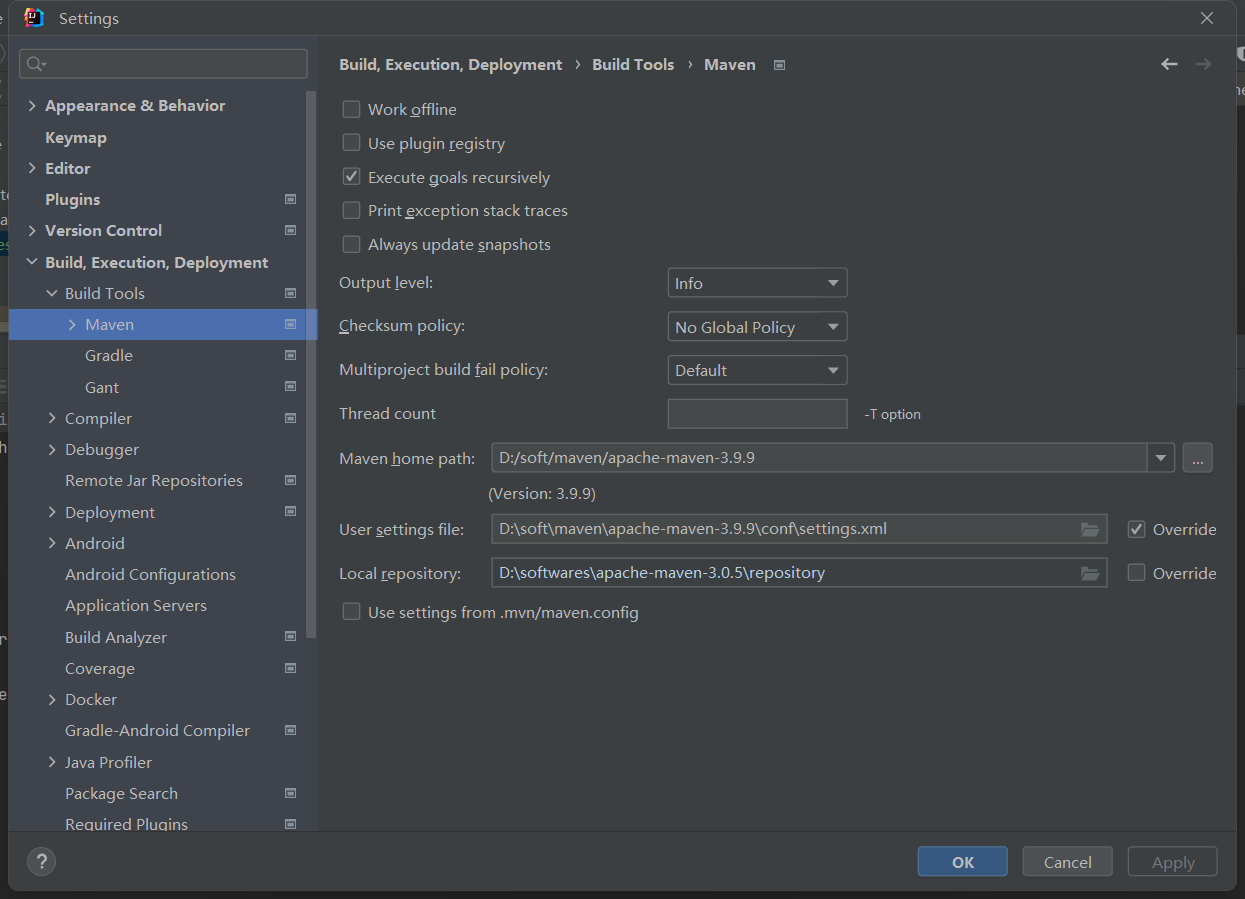1245x899 pixels.
Task: Click project-level icon beside Maven breadcrumb
Action: 780,65
